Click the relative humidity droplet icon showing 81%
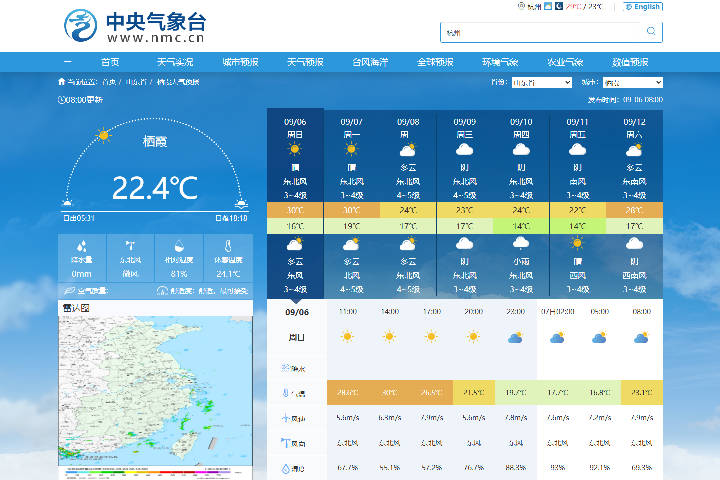Screen dimensions: 720x480 click(179, 246)
